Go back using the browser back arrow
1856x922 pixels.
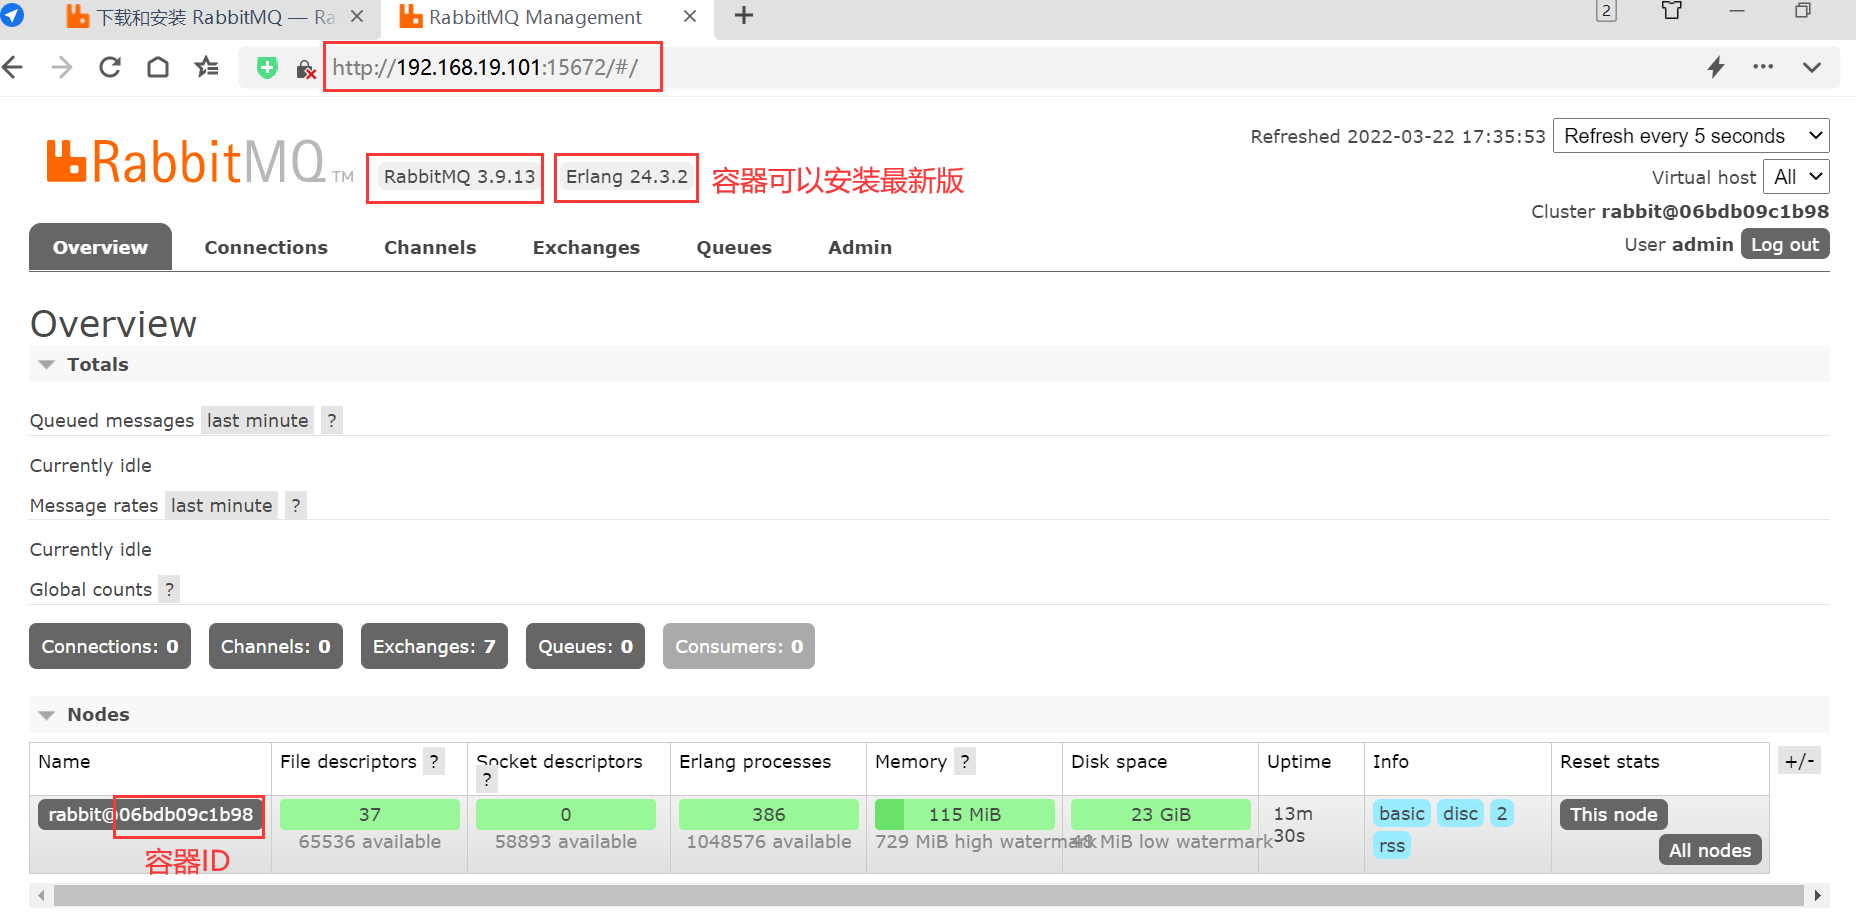(13, 67)
